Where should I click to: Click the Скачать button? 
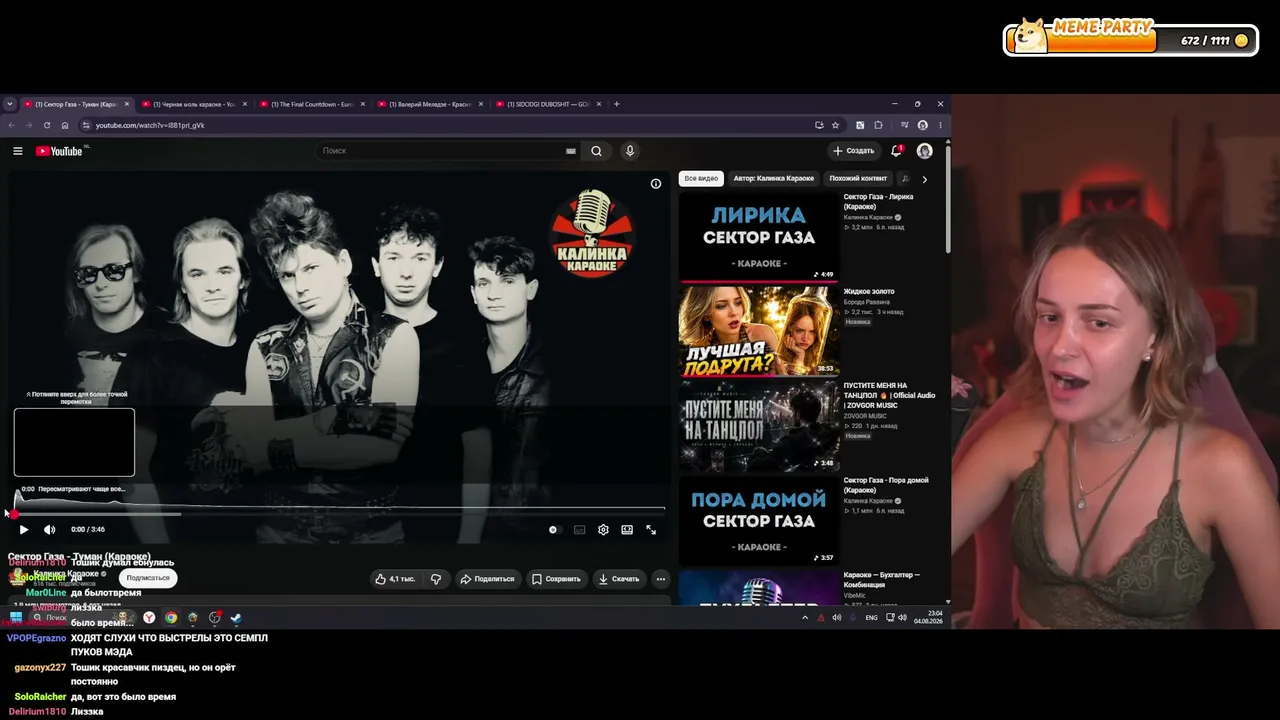click(618, 579)
